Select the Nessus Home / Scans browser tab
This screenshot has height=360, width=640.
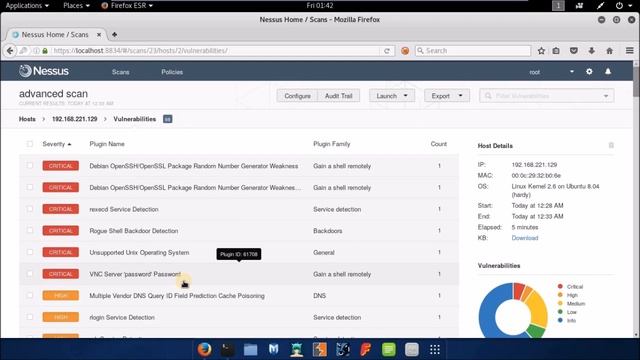point(56,35)
